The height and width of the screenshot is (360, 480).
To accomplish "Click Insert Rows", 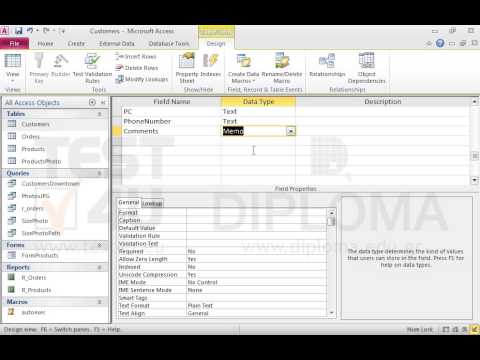I will 136,56.
